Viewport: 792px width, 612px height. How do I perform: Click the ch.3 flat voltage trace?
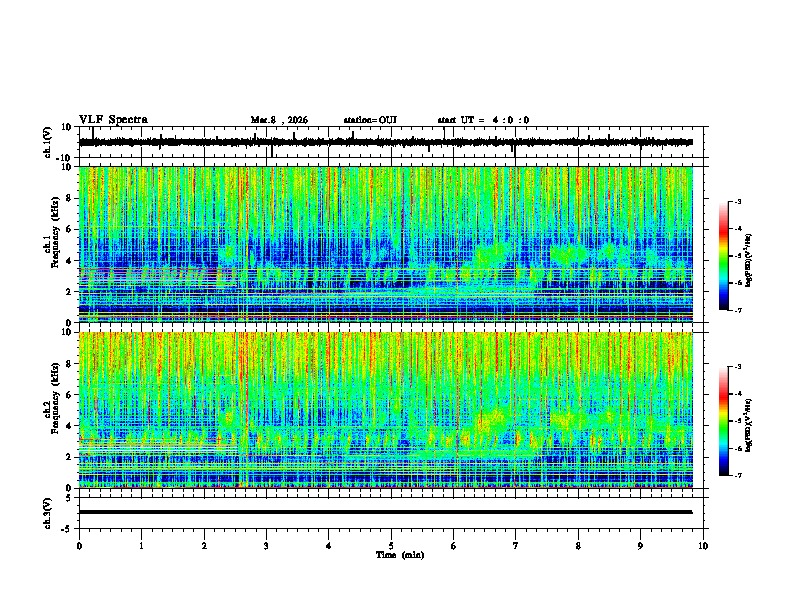point(385,512)
